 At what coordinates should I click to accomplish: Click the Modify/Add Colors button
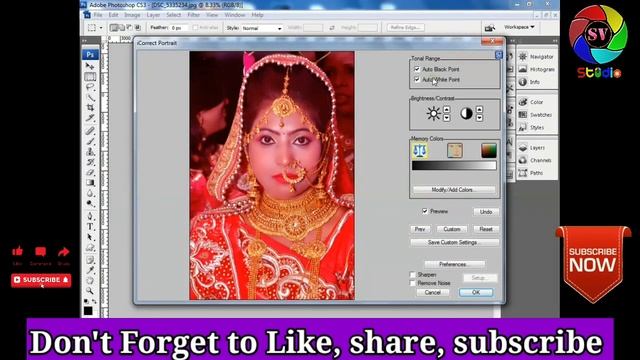[454, 190]
